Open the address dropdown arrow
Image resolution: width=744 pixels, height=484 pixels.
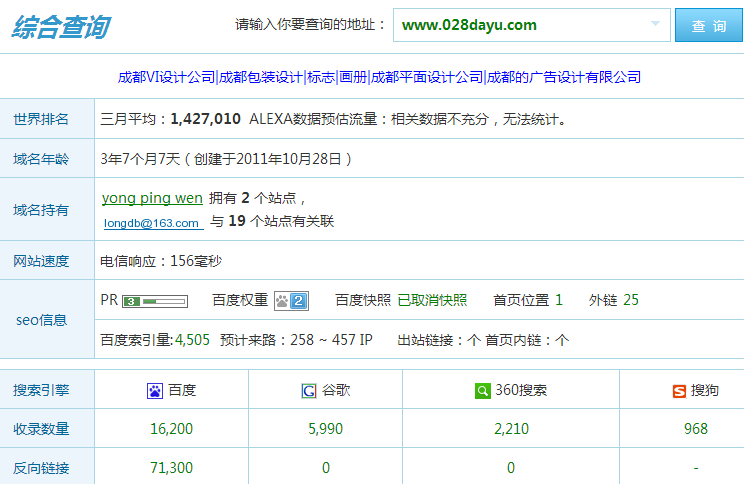(x=655, y=25)
